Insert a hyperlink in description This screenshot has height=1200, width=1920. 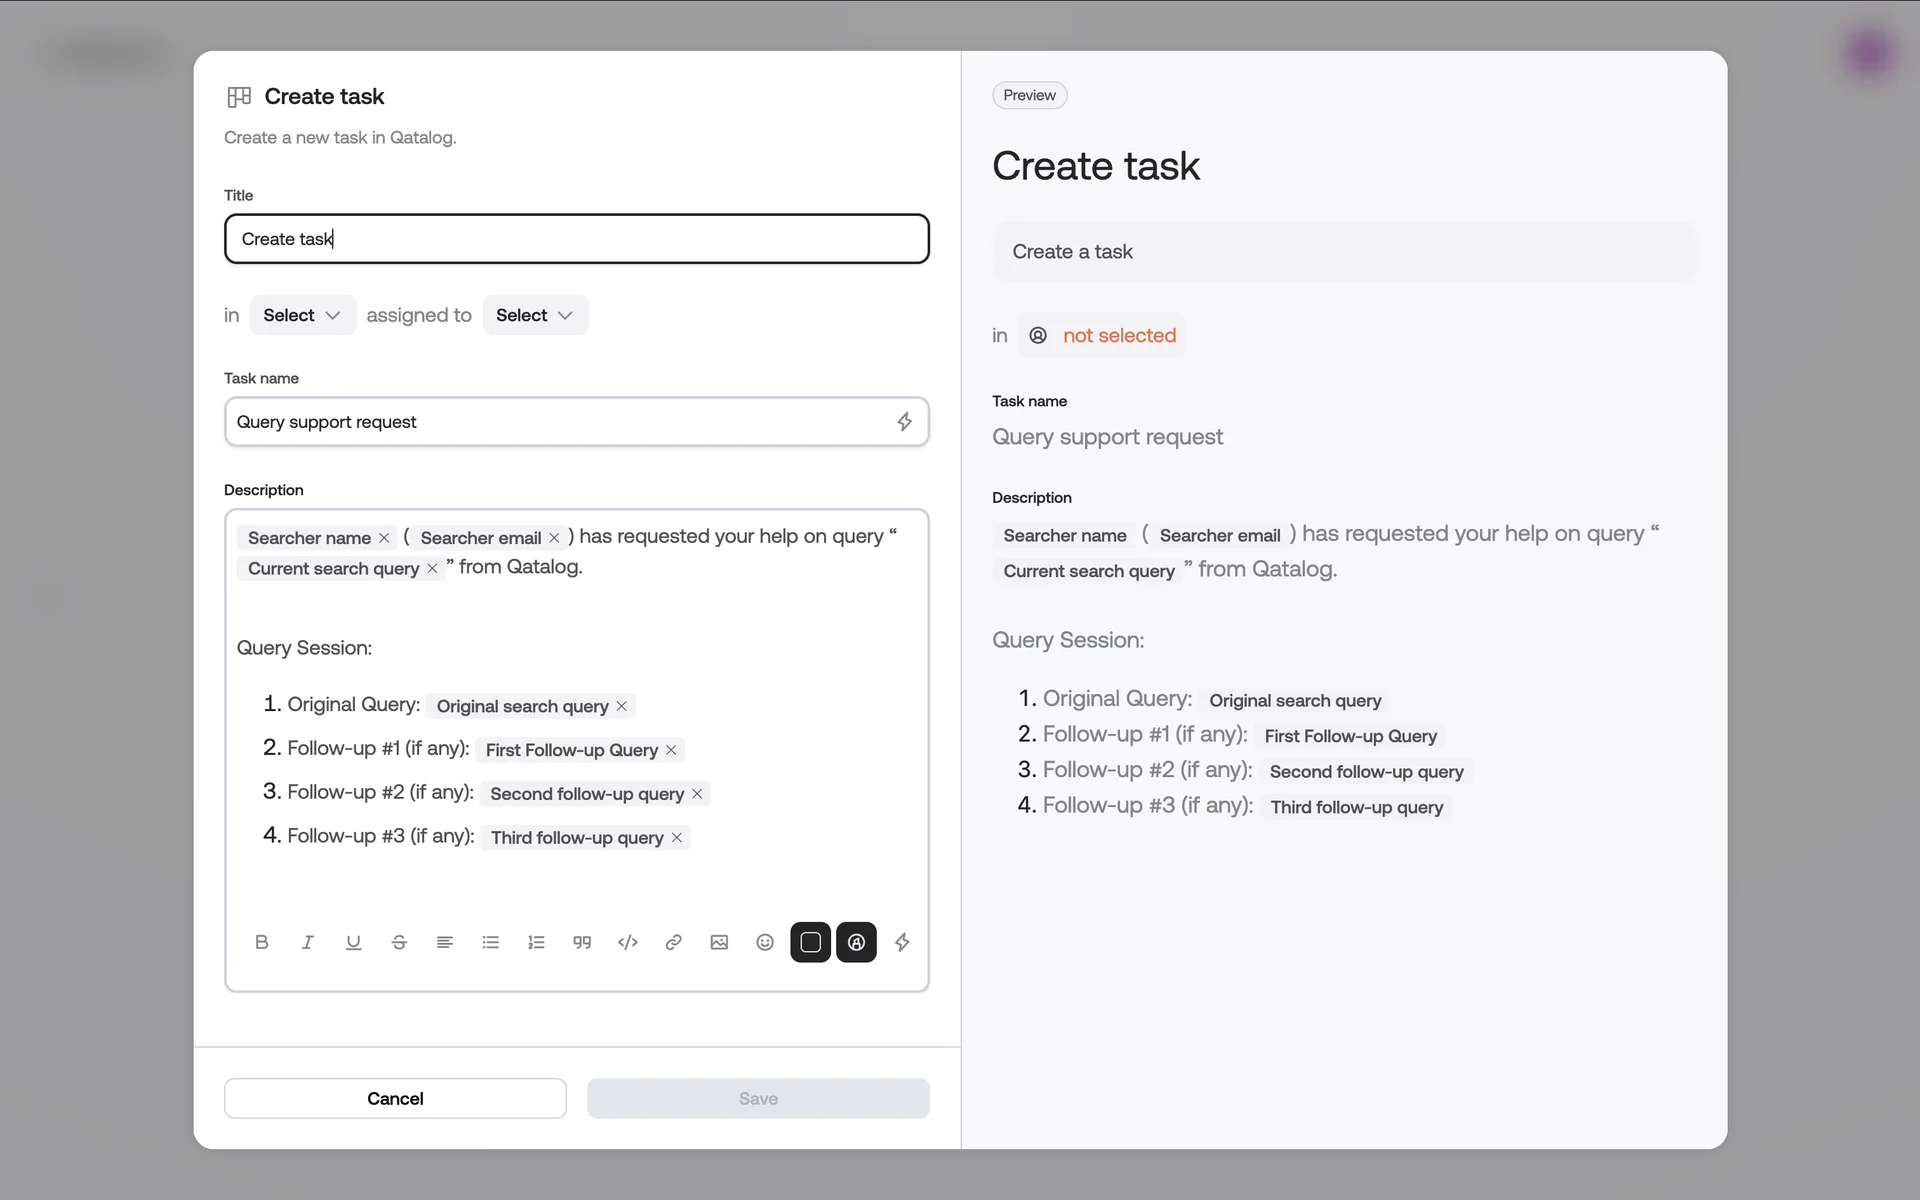click(x=673, y=942)
